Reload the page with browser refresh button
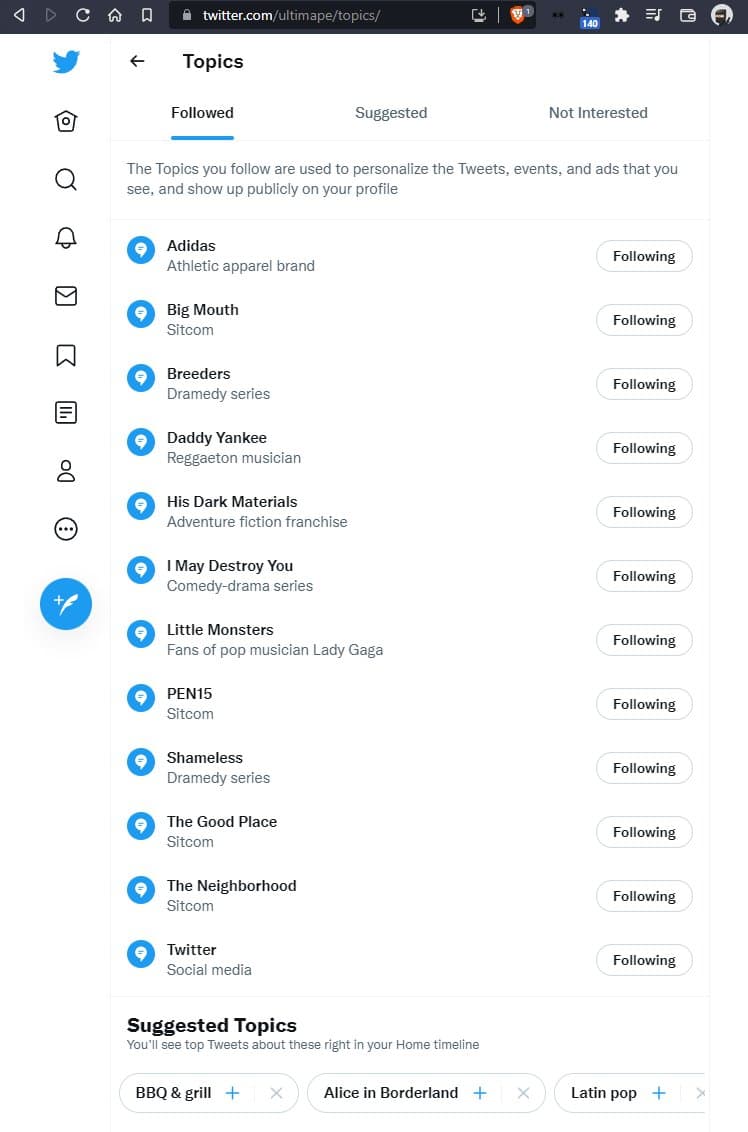The image size is (748, 1132). pyautogui.click(x=82, y=15)
